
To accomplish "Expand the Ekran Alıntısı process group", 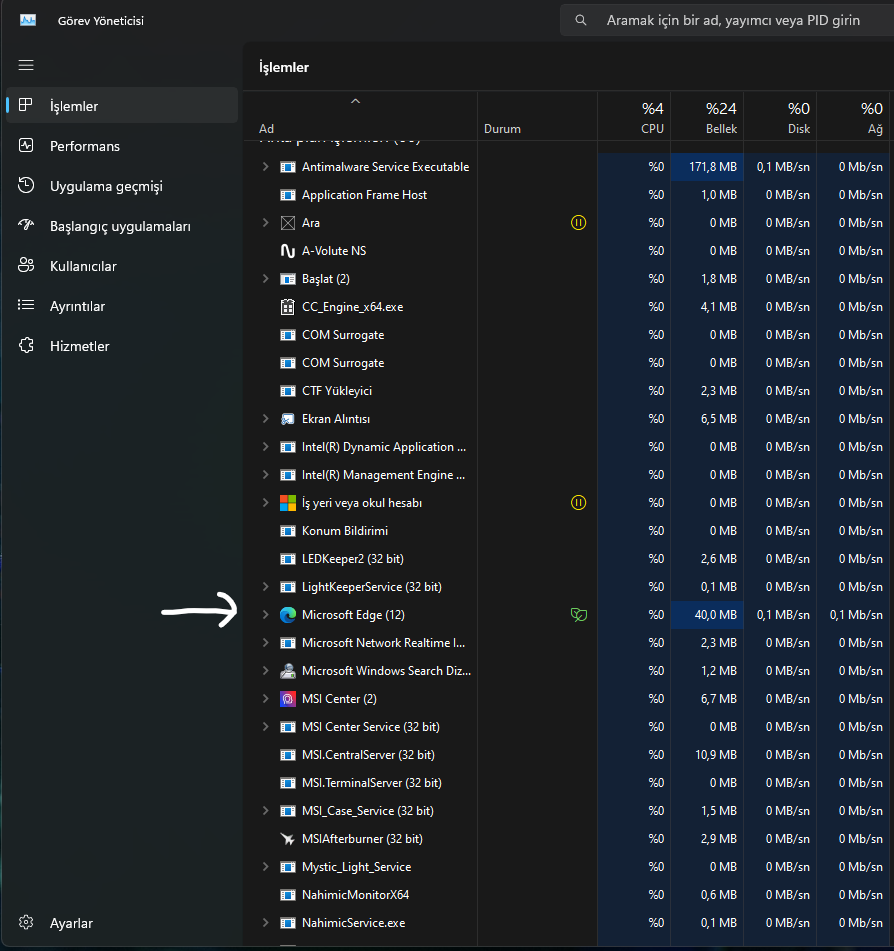I will coord(265,418).
